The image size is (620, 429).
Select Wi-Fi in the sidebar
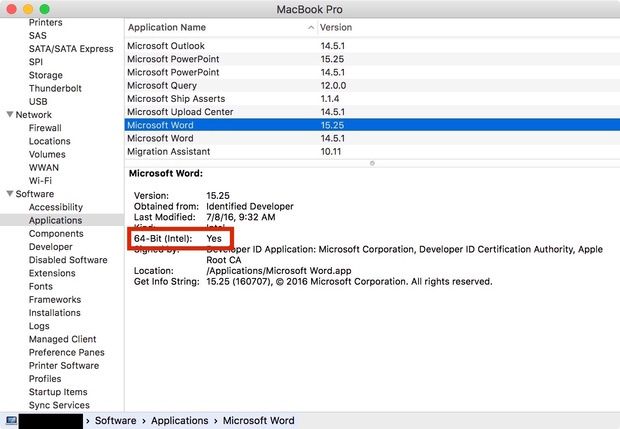click(40, 181)
